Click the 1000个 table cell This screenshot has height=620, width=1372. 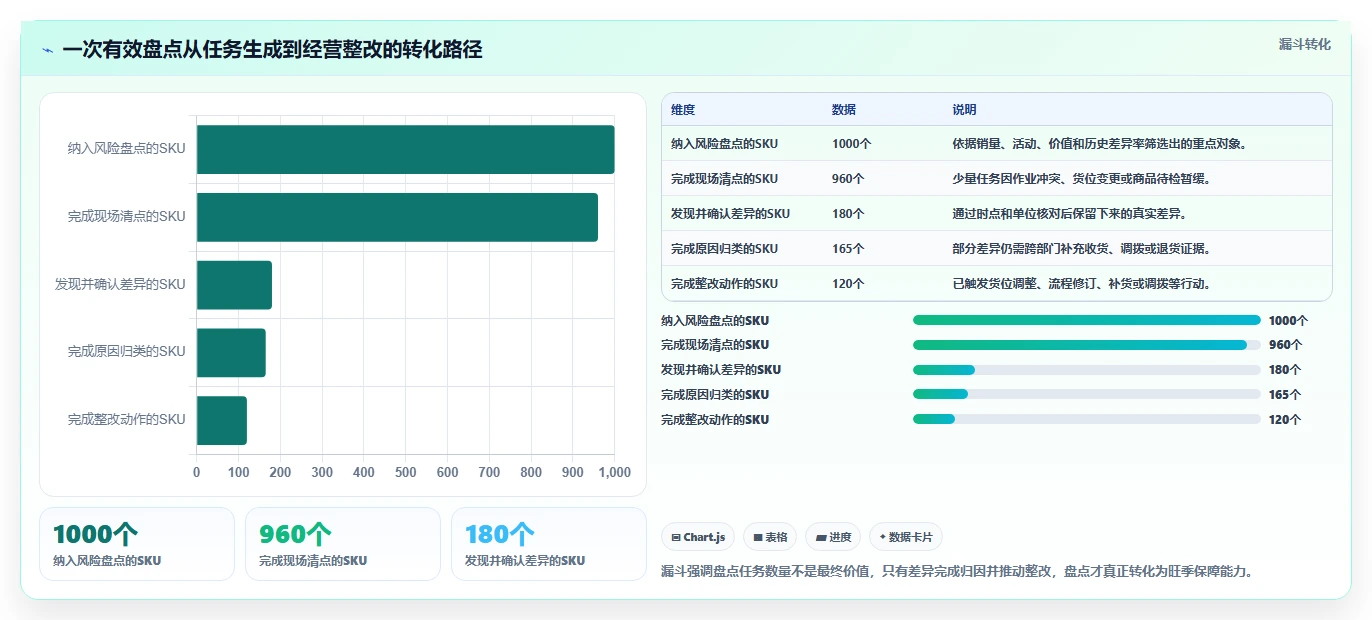tap(852, 144)
